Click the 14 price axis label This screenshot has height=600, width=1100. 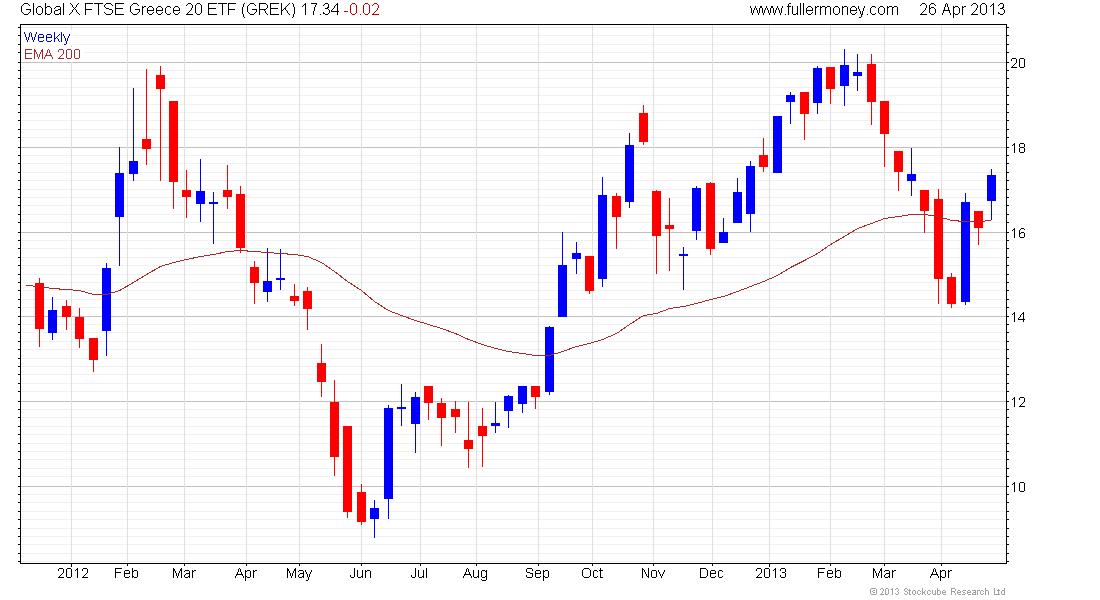click(1017, 317)
